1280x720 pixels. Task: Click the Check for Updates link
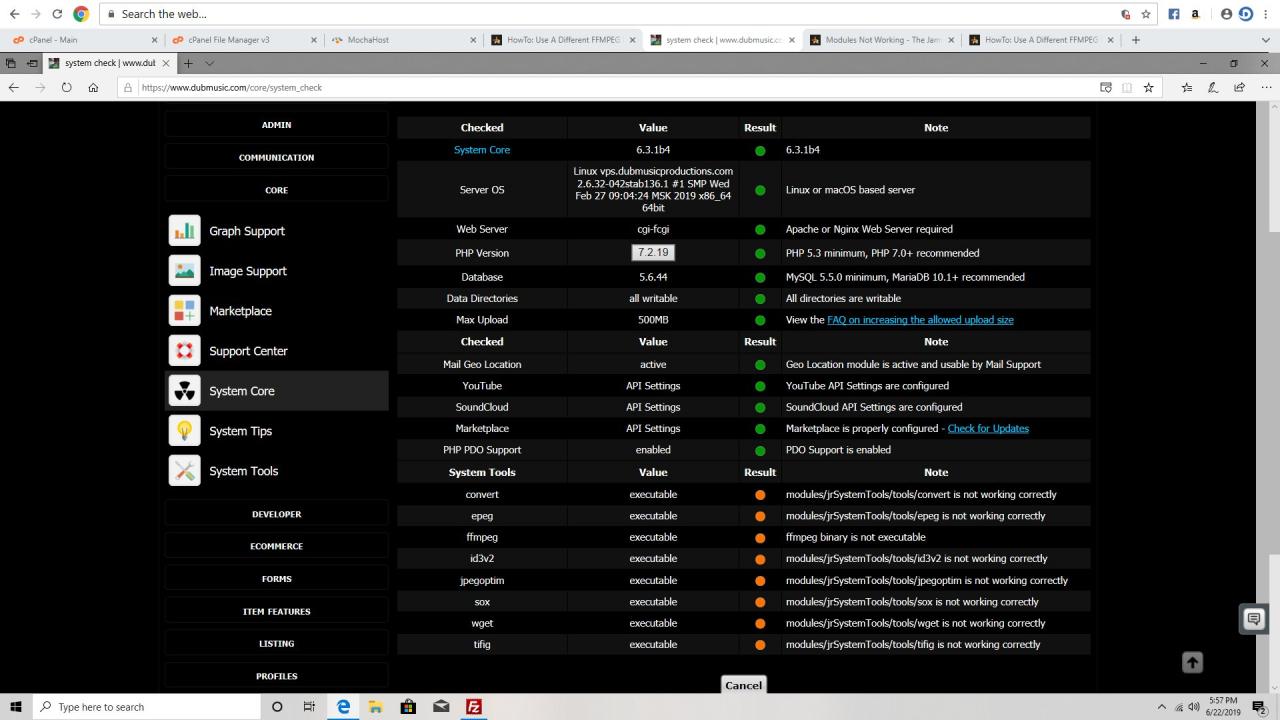pos(987,428)
